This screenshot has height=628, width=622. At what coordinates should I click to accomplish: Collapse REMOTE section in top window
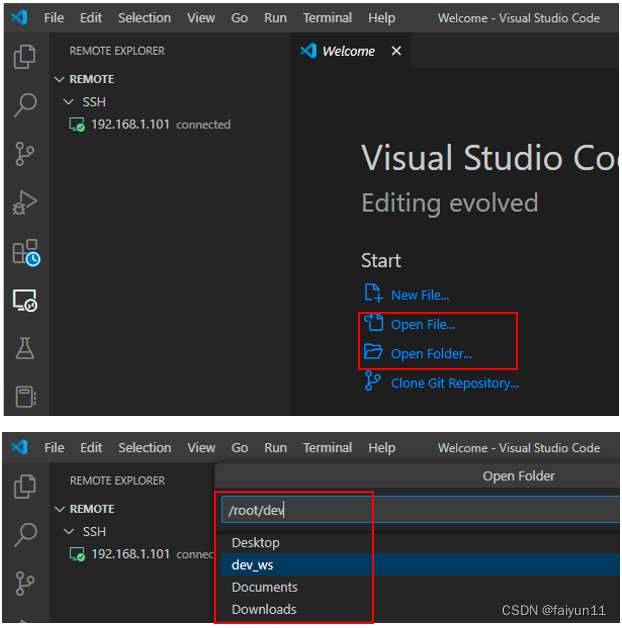click(59, 79)
